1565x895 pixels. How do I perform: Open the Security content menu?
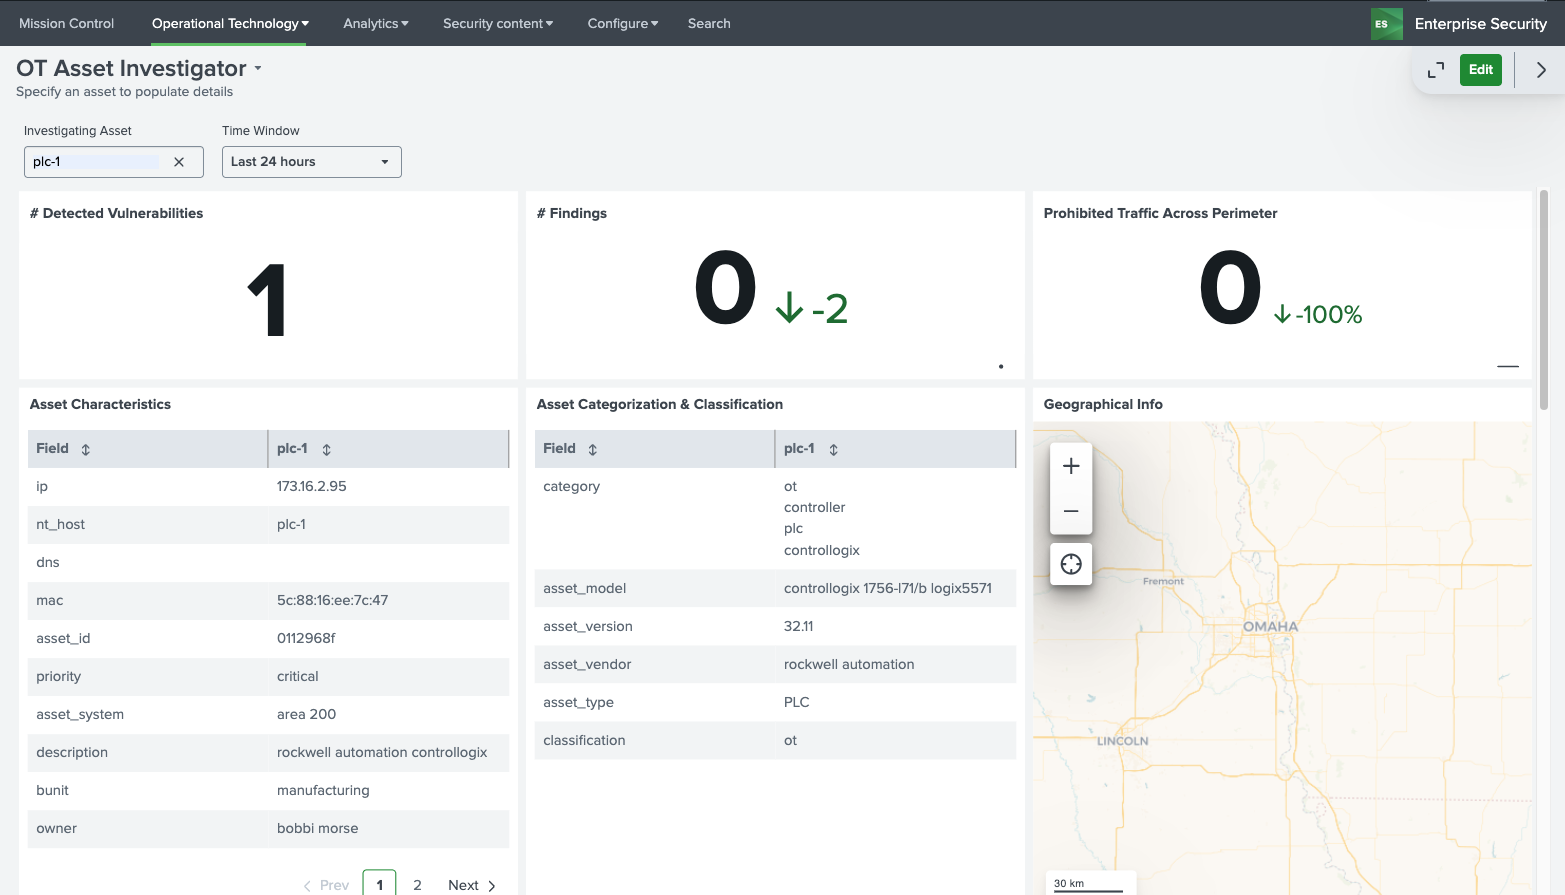497,23
